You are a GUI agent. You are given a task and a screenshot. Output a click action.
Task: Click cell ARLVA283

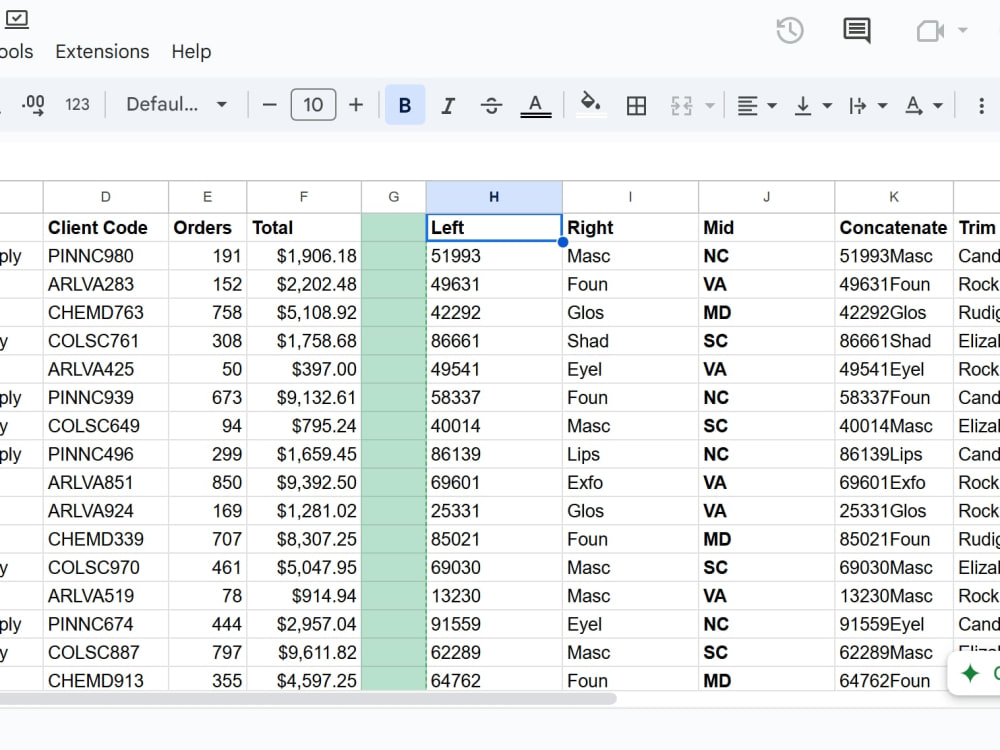(106, 284)
